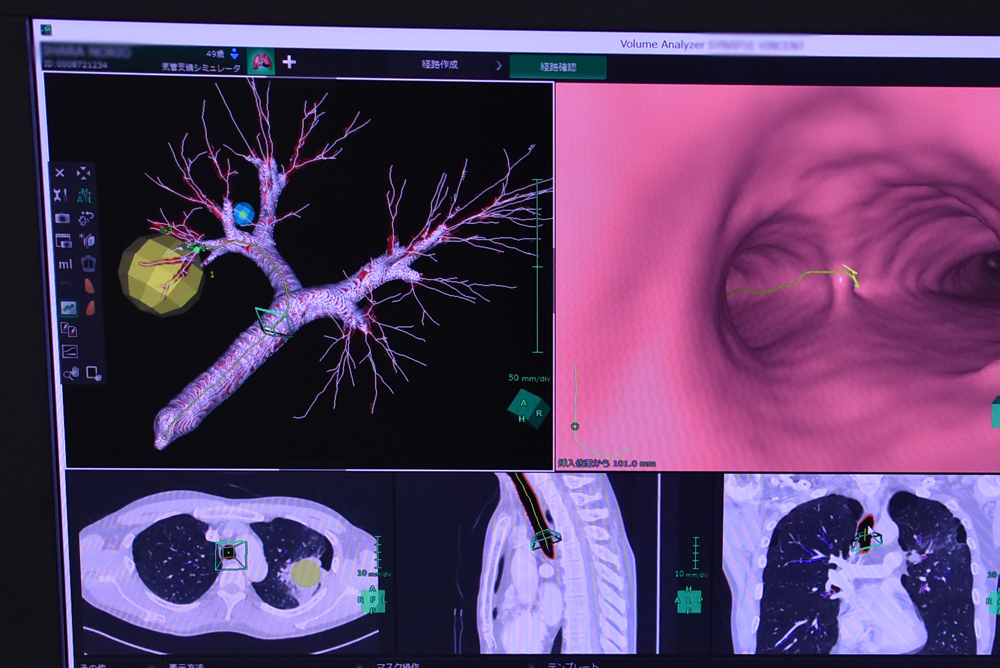Click the green box marker on axial CT
The image size is (1000, 668).
[x=230, y=554]
